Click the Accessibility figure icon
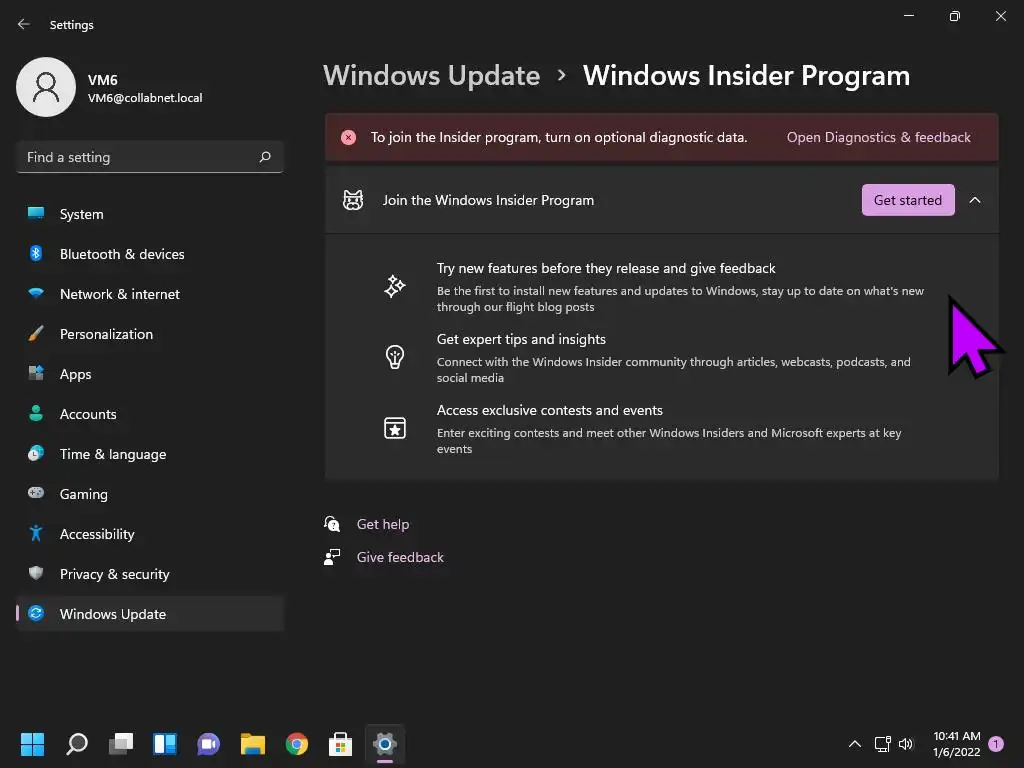The image size is (1024, 768). pos(36,534)
